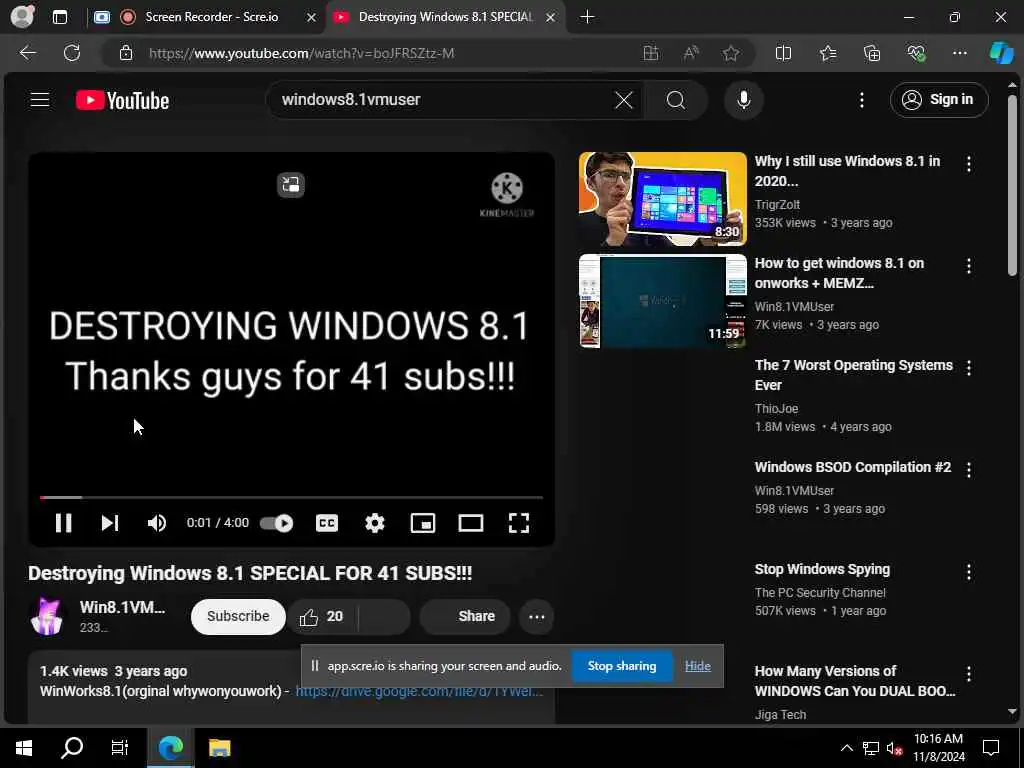The image size is (1024, 768).
Task: Enter fullscreen mode
Action: 519,522
